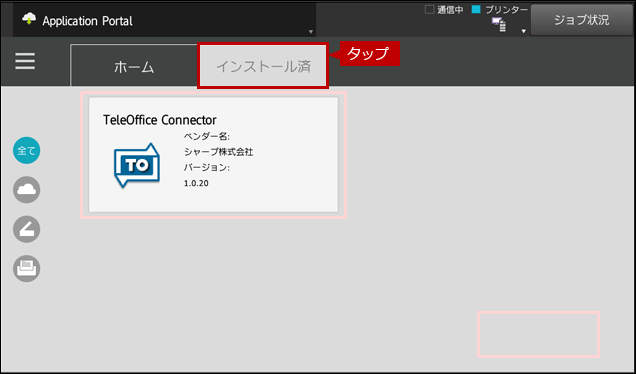Click the blue プリンター indicator square
This screenshot has width=636, height=374.
(476, 9)
